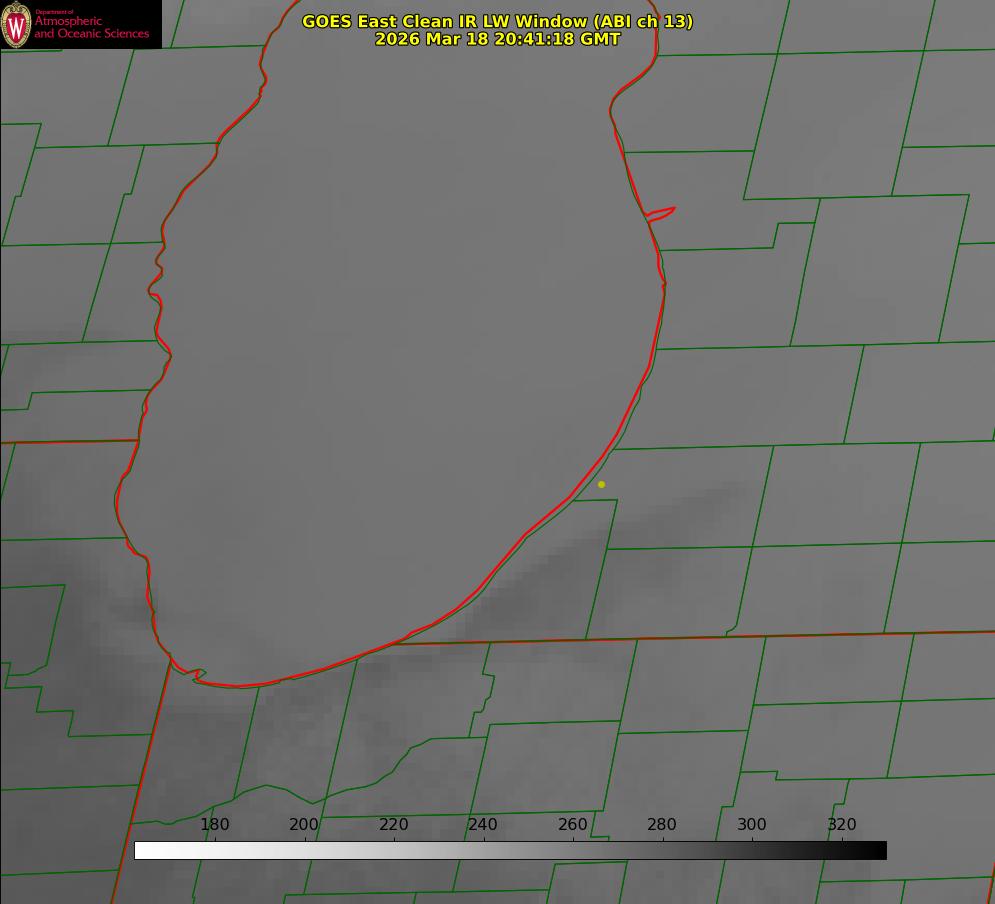
Task: Click the 220 label on the color scale
Action: click(x=393, y=825)
